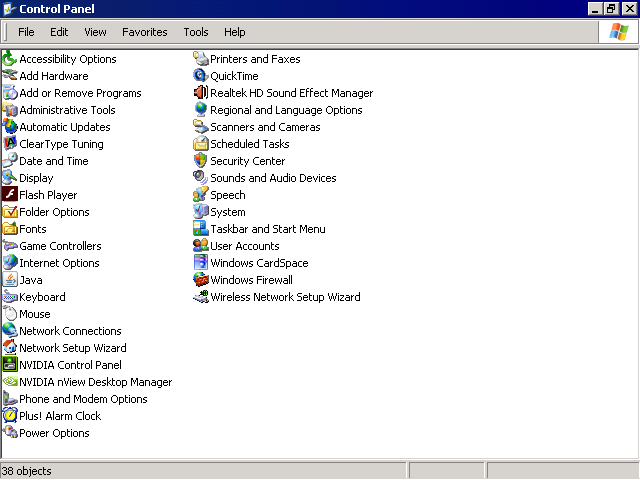Open the Printers and Faxes icon
This screenshot has height=480, width=640.
[x=200, y=59]
